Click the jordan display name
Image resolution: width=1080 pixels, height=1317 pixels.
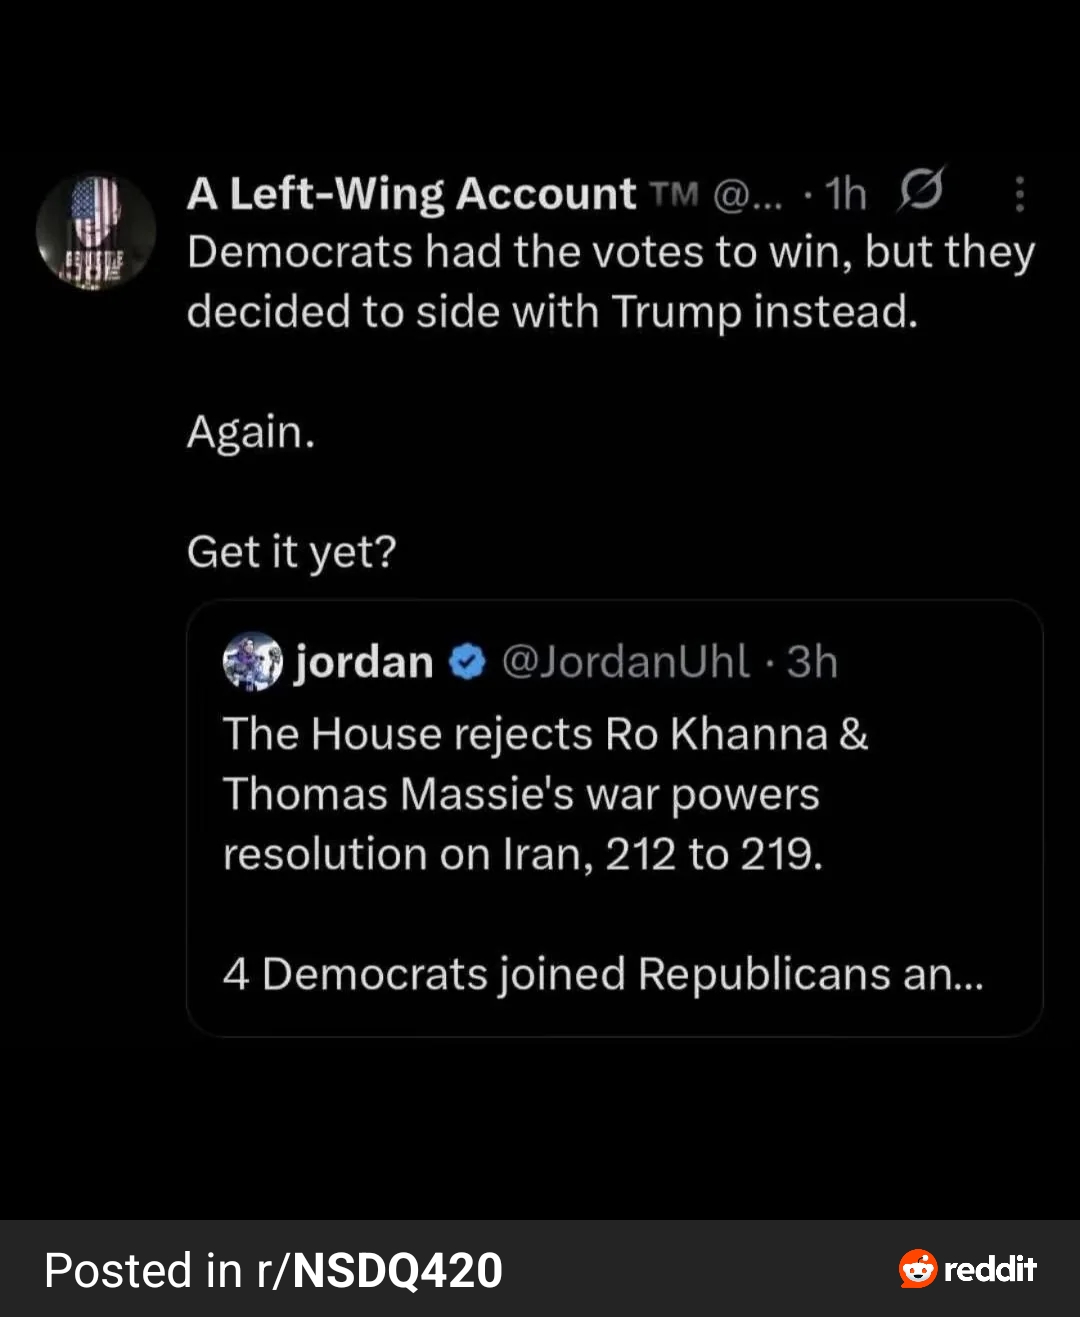coord(364,662)
